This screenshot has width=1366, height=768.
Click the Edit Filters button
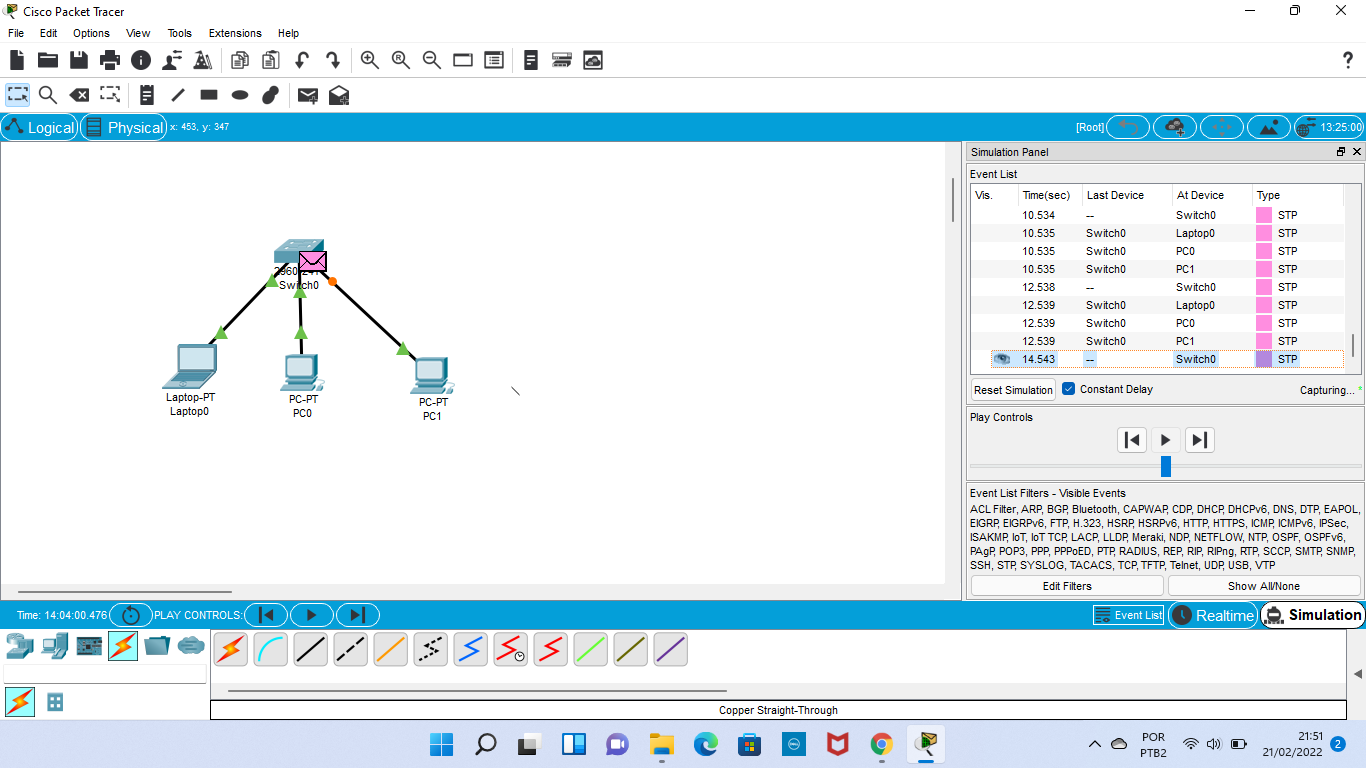pos(1067,586)
